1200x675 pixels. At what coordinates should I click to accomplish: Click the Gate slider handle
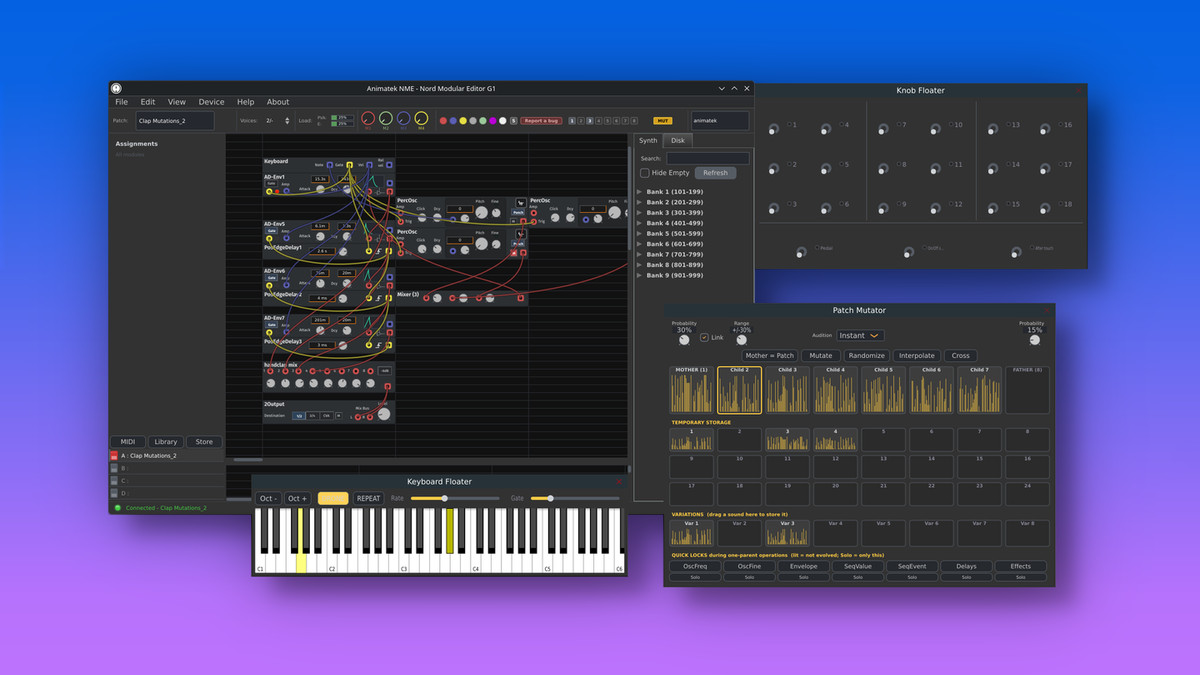point(549,498)
